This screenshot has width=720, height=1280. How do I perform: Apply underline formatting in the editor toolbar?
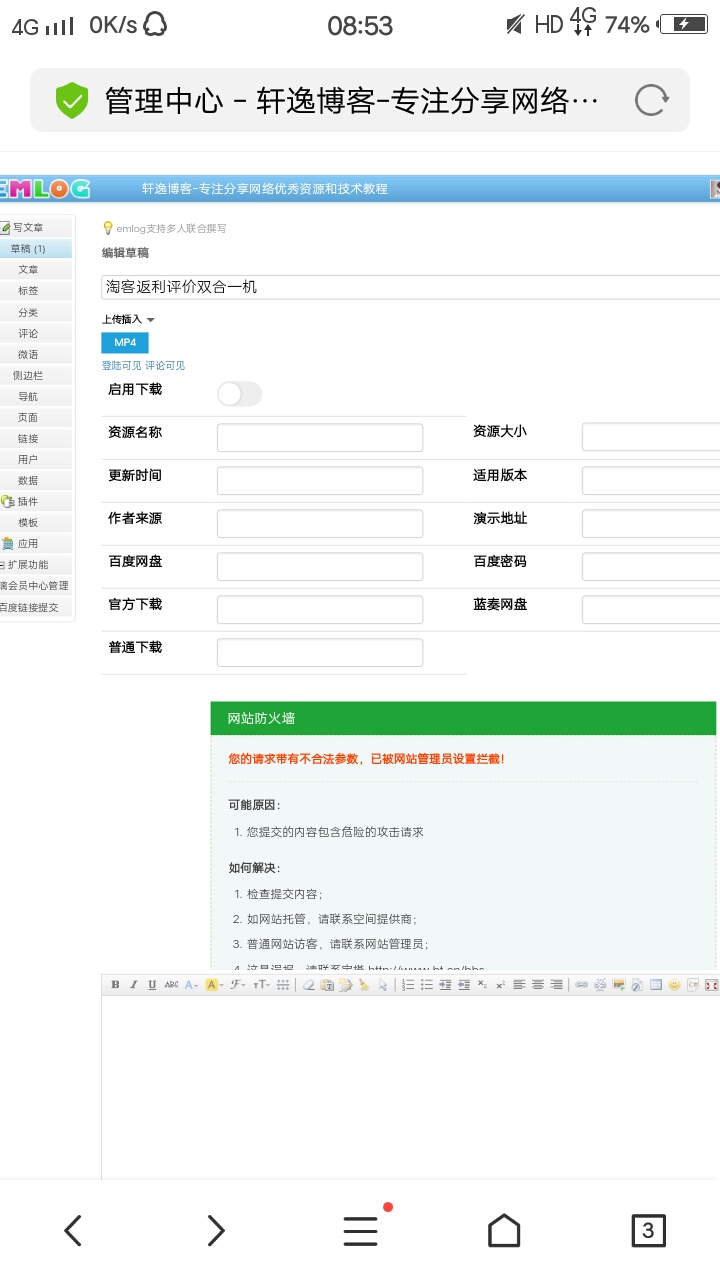[152, 985]
